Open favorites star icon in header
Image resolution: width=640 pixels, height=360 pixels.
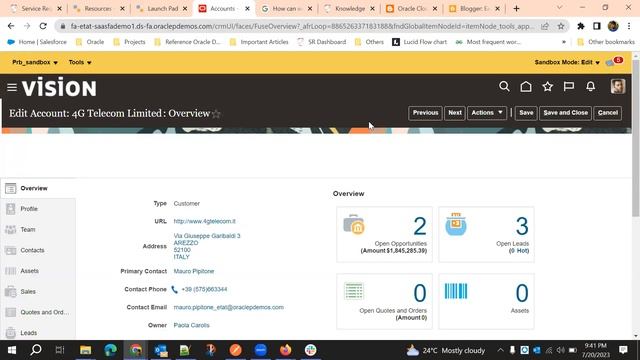547,87
